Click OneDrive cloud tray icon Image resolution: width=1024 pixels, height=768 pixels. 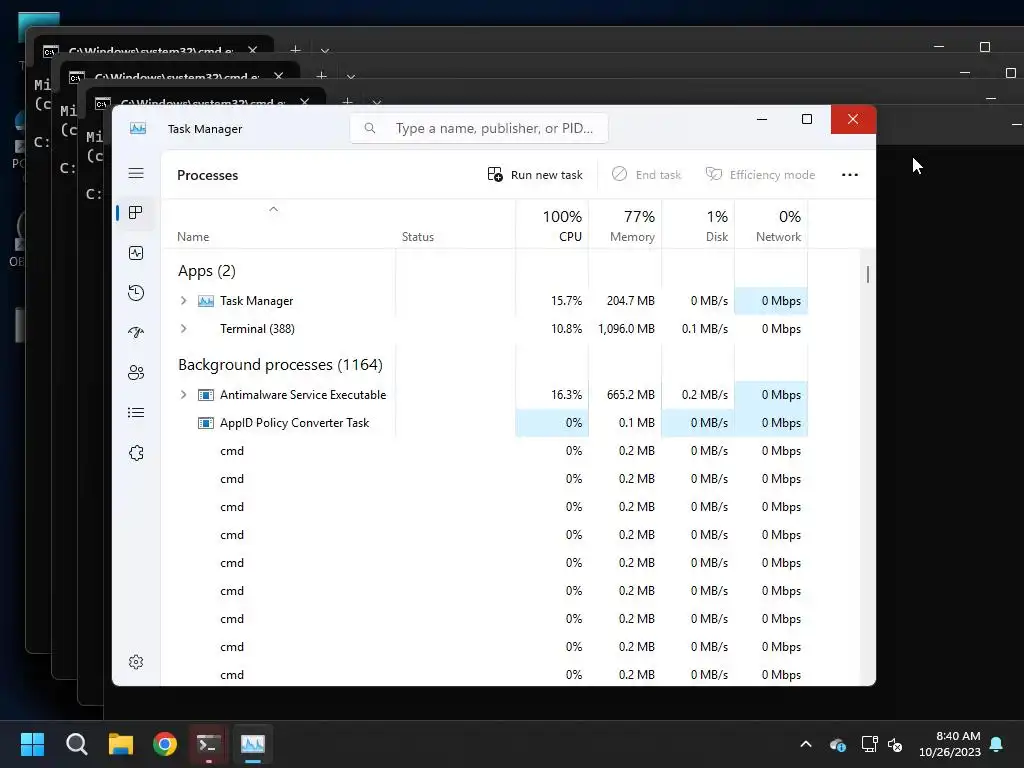coord(837,744)
